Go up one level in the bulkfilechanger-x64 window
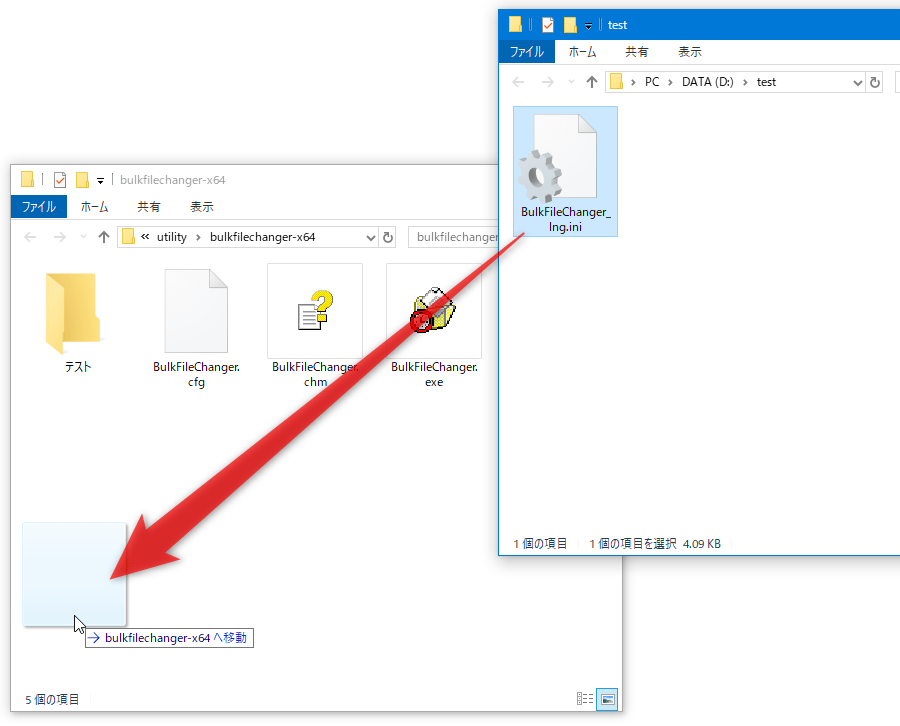 (104, 237)
